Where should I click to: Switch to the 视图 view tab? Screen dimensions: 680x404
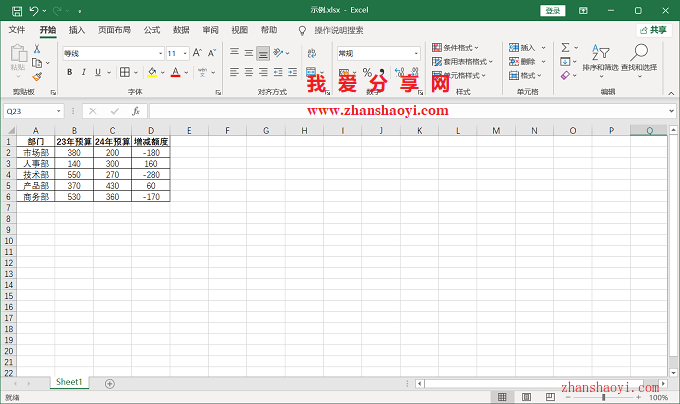point(239,30)
